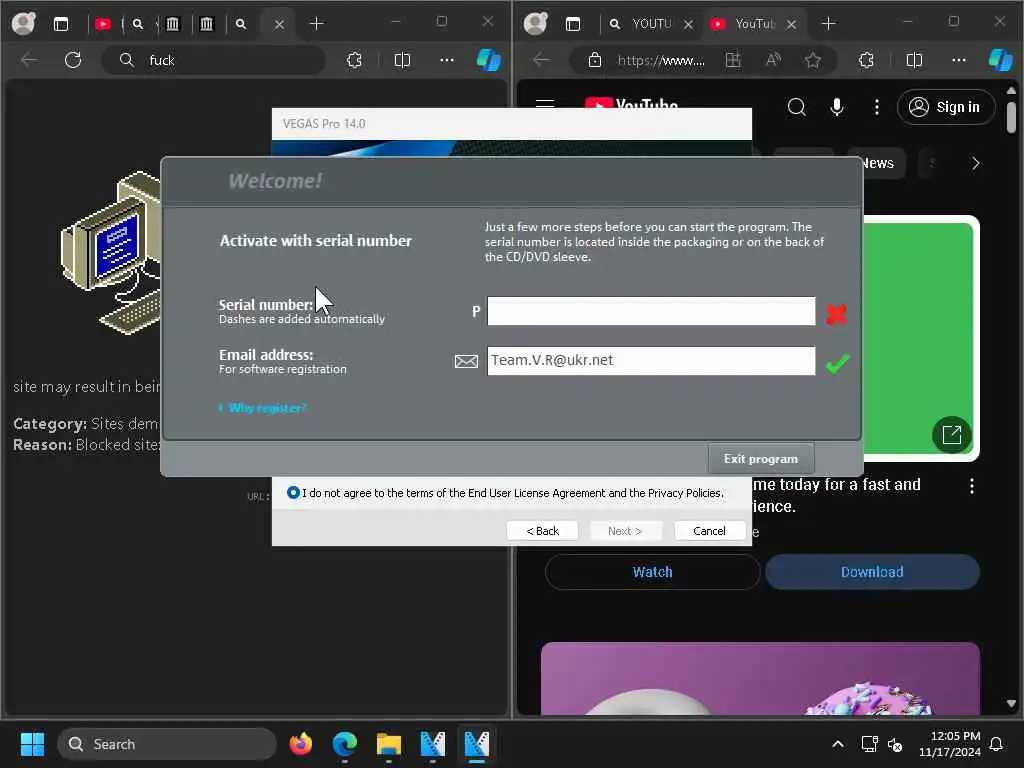Close the YouTube tab in the right window
Screen dimensions: 1024x768
tap(791, 24)
